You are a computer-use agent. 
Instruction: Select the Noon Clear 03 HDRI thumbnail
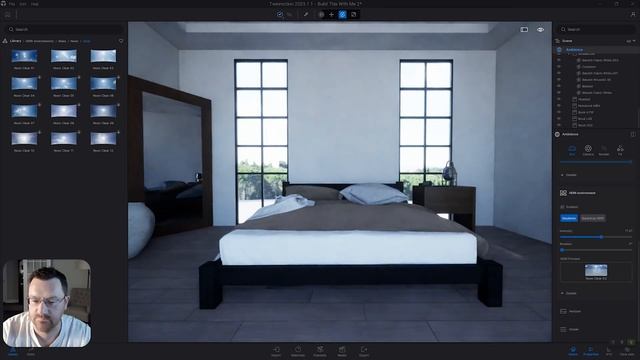[x=103, y=56]
